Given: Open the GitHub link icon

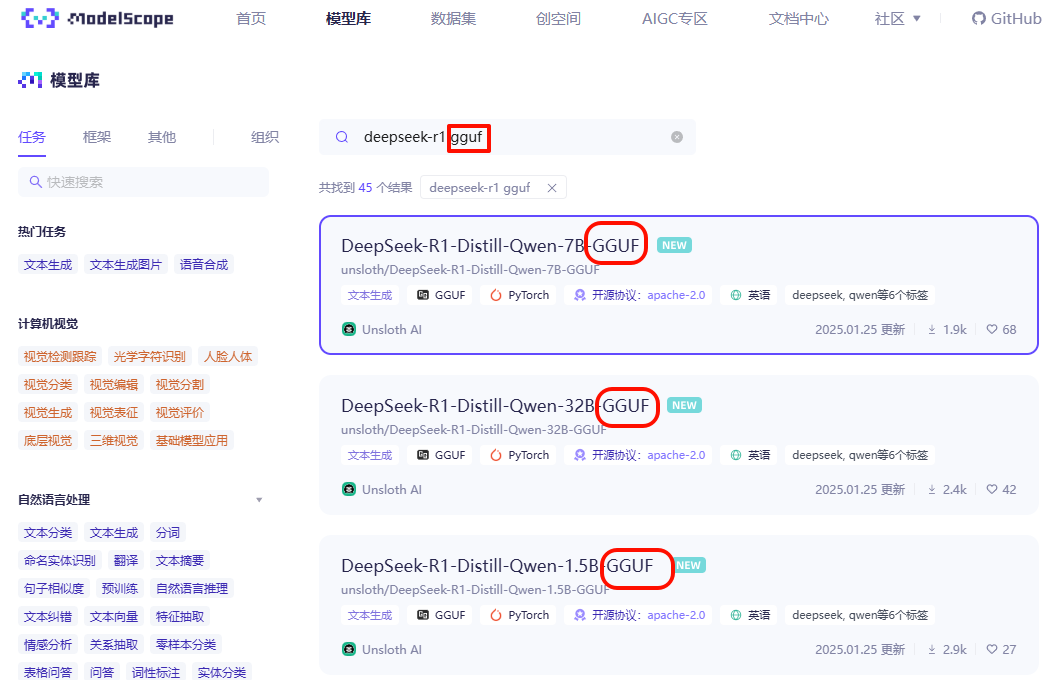Looking at the screenshot, I should pos(978,19).
